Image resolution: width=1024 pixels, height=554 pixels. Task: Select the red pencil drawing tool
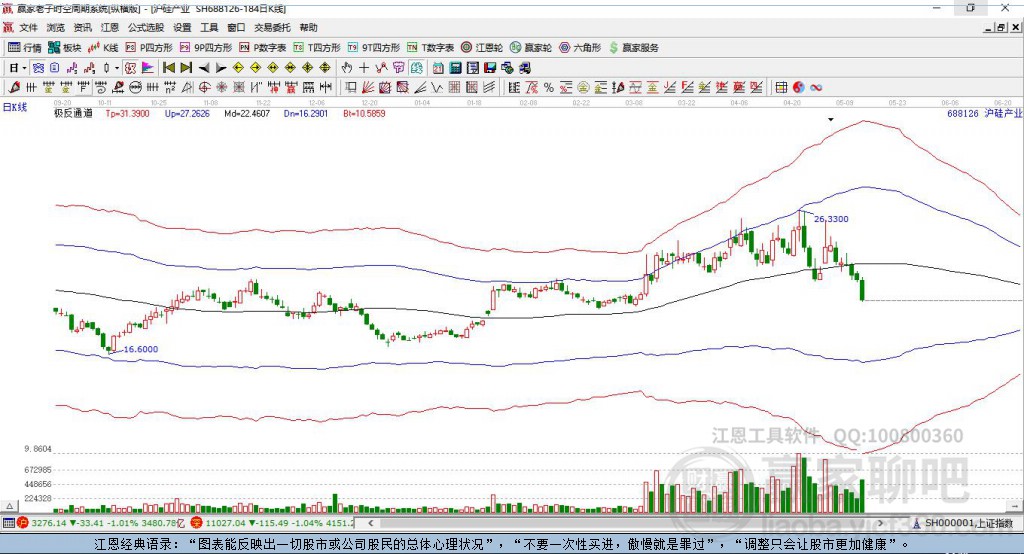14,88
